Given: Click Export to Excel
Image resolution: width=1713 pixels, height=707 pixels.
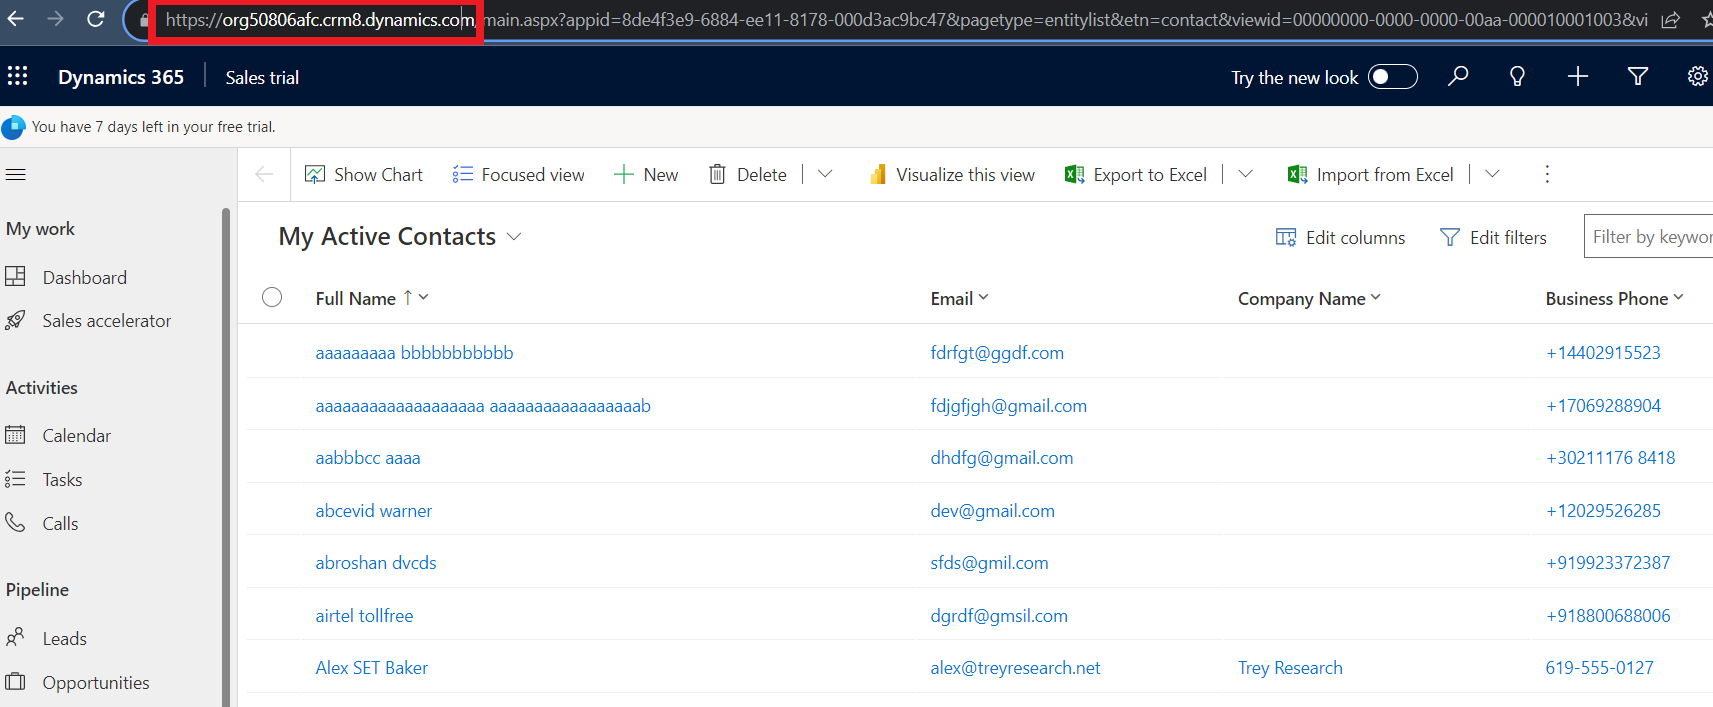Looking at the screenshot, I should point(1136,174).
